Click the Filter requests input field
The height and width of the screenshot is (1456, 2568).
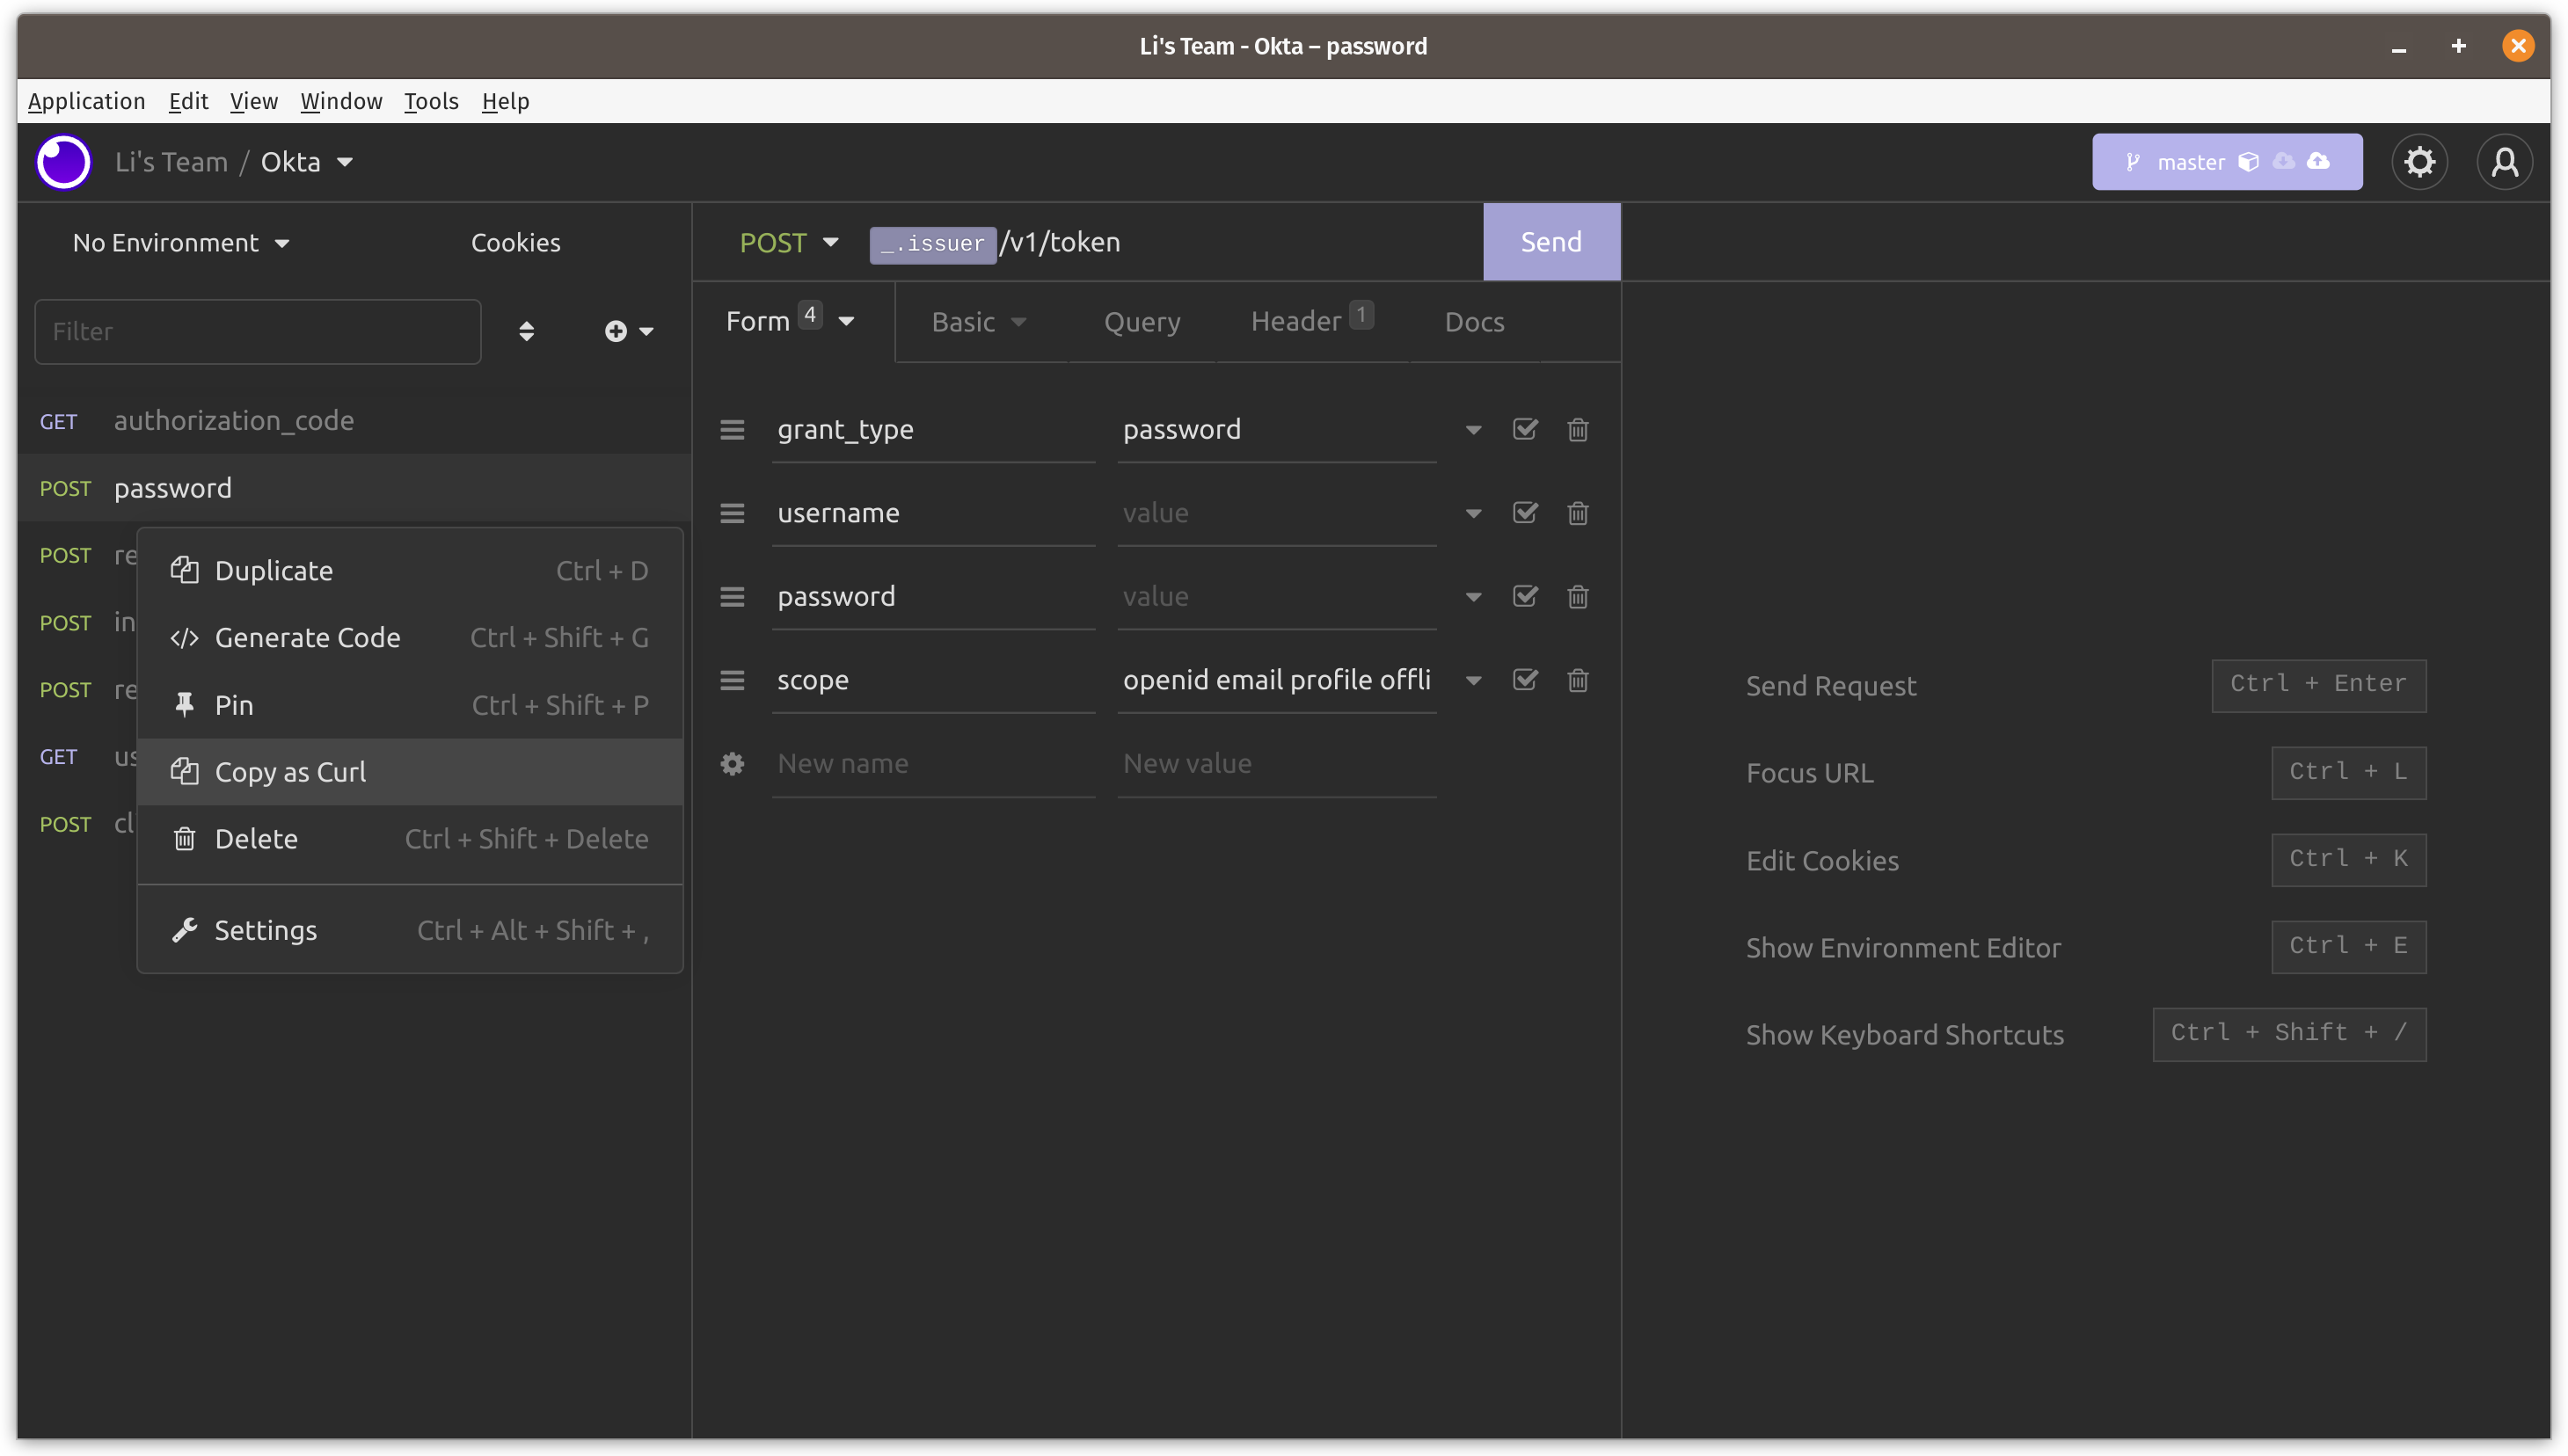point(257,331)
